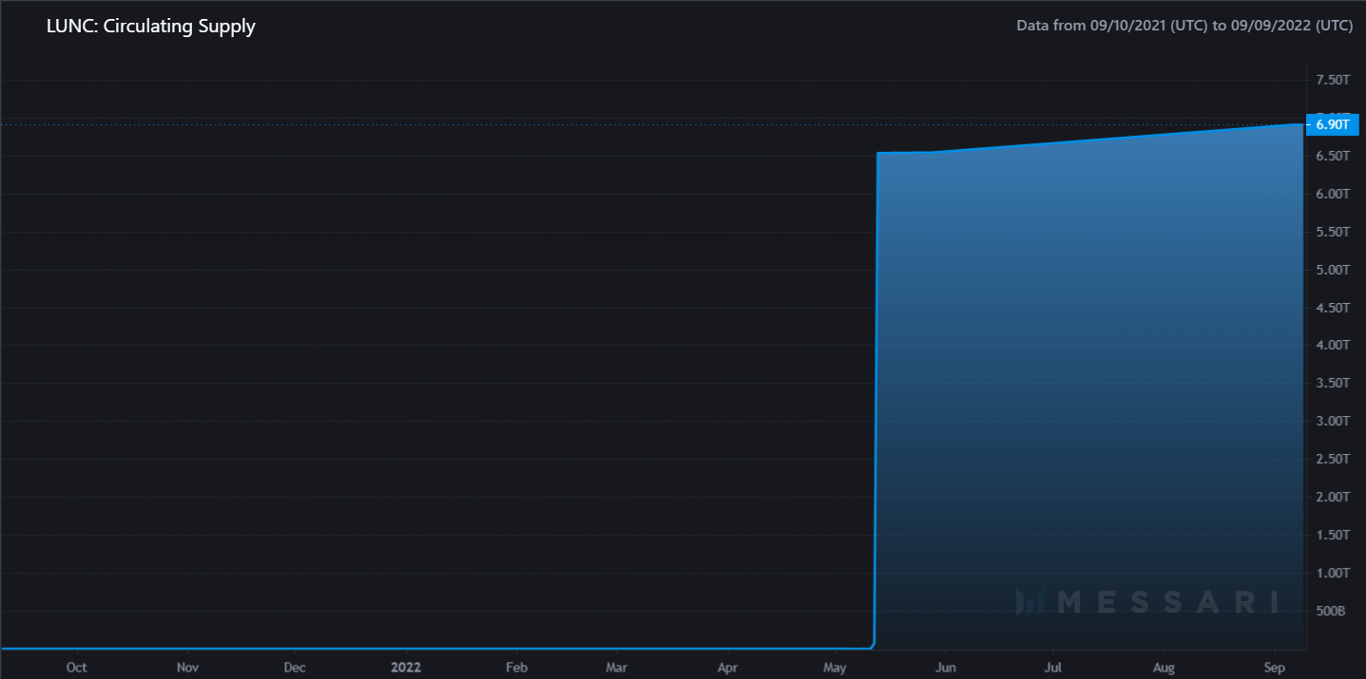Image resolution: width=1366 pixels, height=679 pixels.
Task: Select the Jun label on the time axis
Action: coord(945,666)
